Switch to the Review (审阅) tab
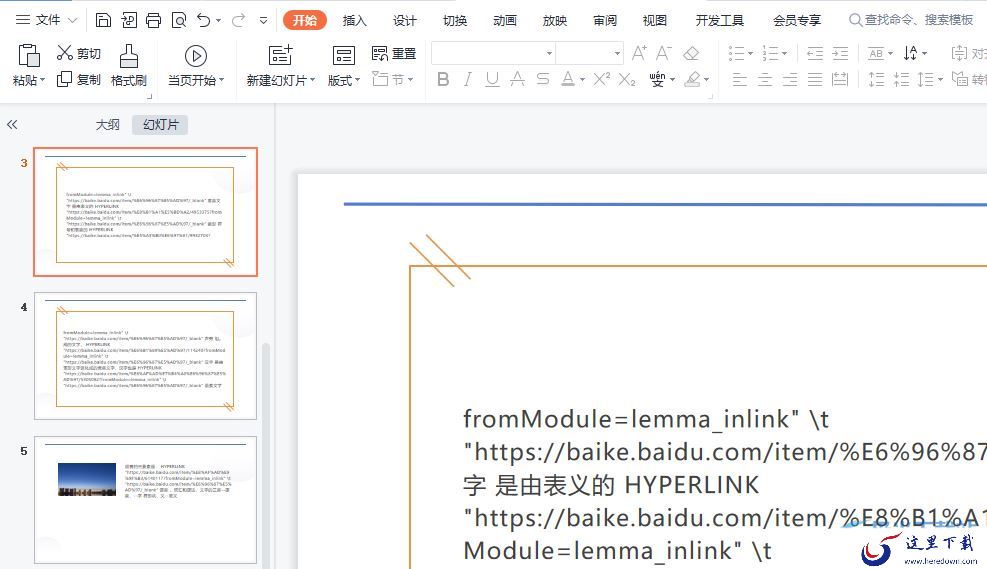Viewport: 987px width, 569px height. (x=605, y=20)
